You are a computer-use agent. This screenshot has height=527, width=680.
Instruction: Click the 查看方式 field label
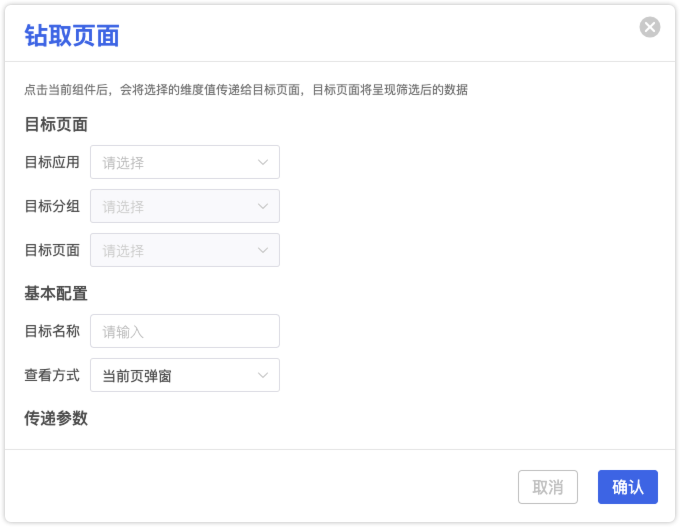click(x=52, y=375)
